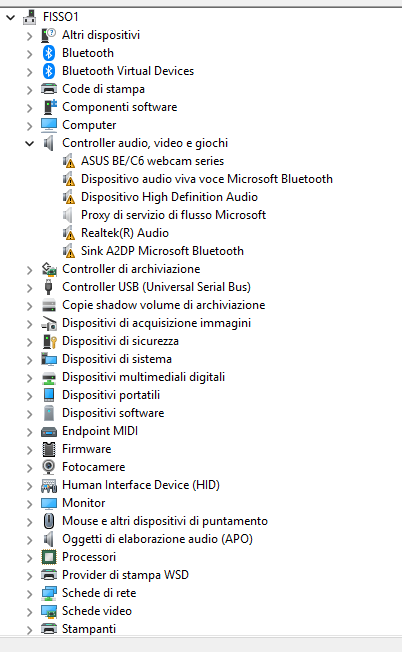This screenshot has width=402, height=652.
Task: Click the Schede di rete network icon
Action: [49, 593]
